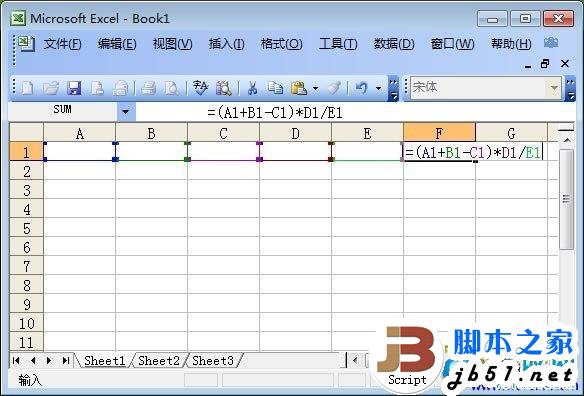Save the workbook with the floppy icon
Viewport: 584px width, 396px height.
coord(74,88)
